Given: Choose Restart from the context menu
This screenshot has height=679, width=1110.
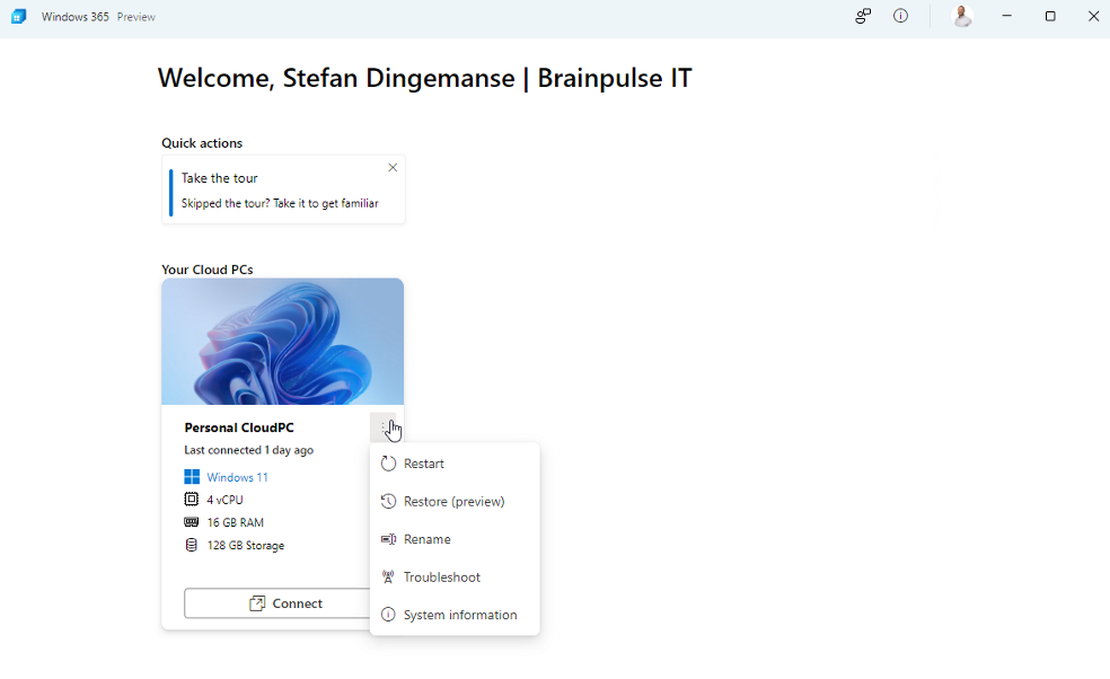Looking at the screenshot, I should pos(454,464).
